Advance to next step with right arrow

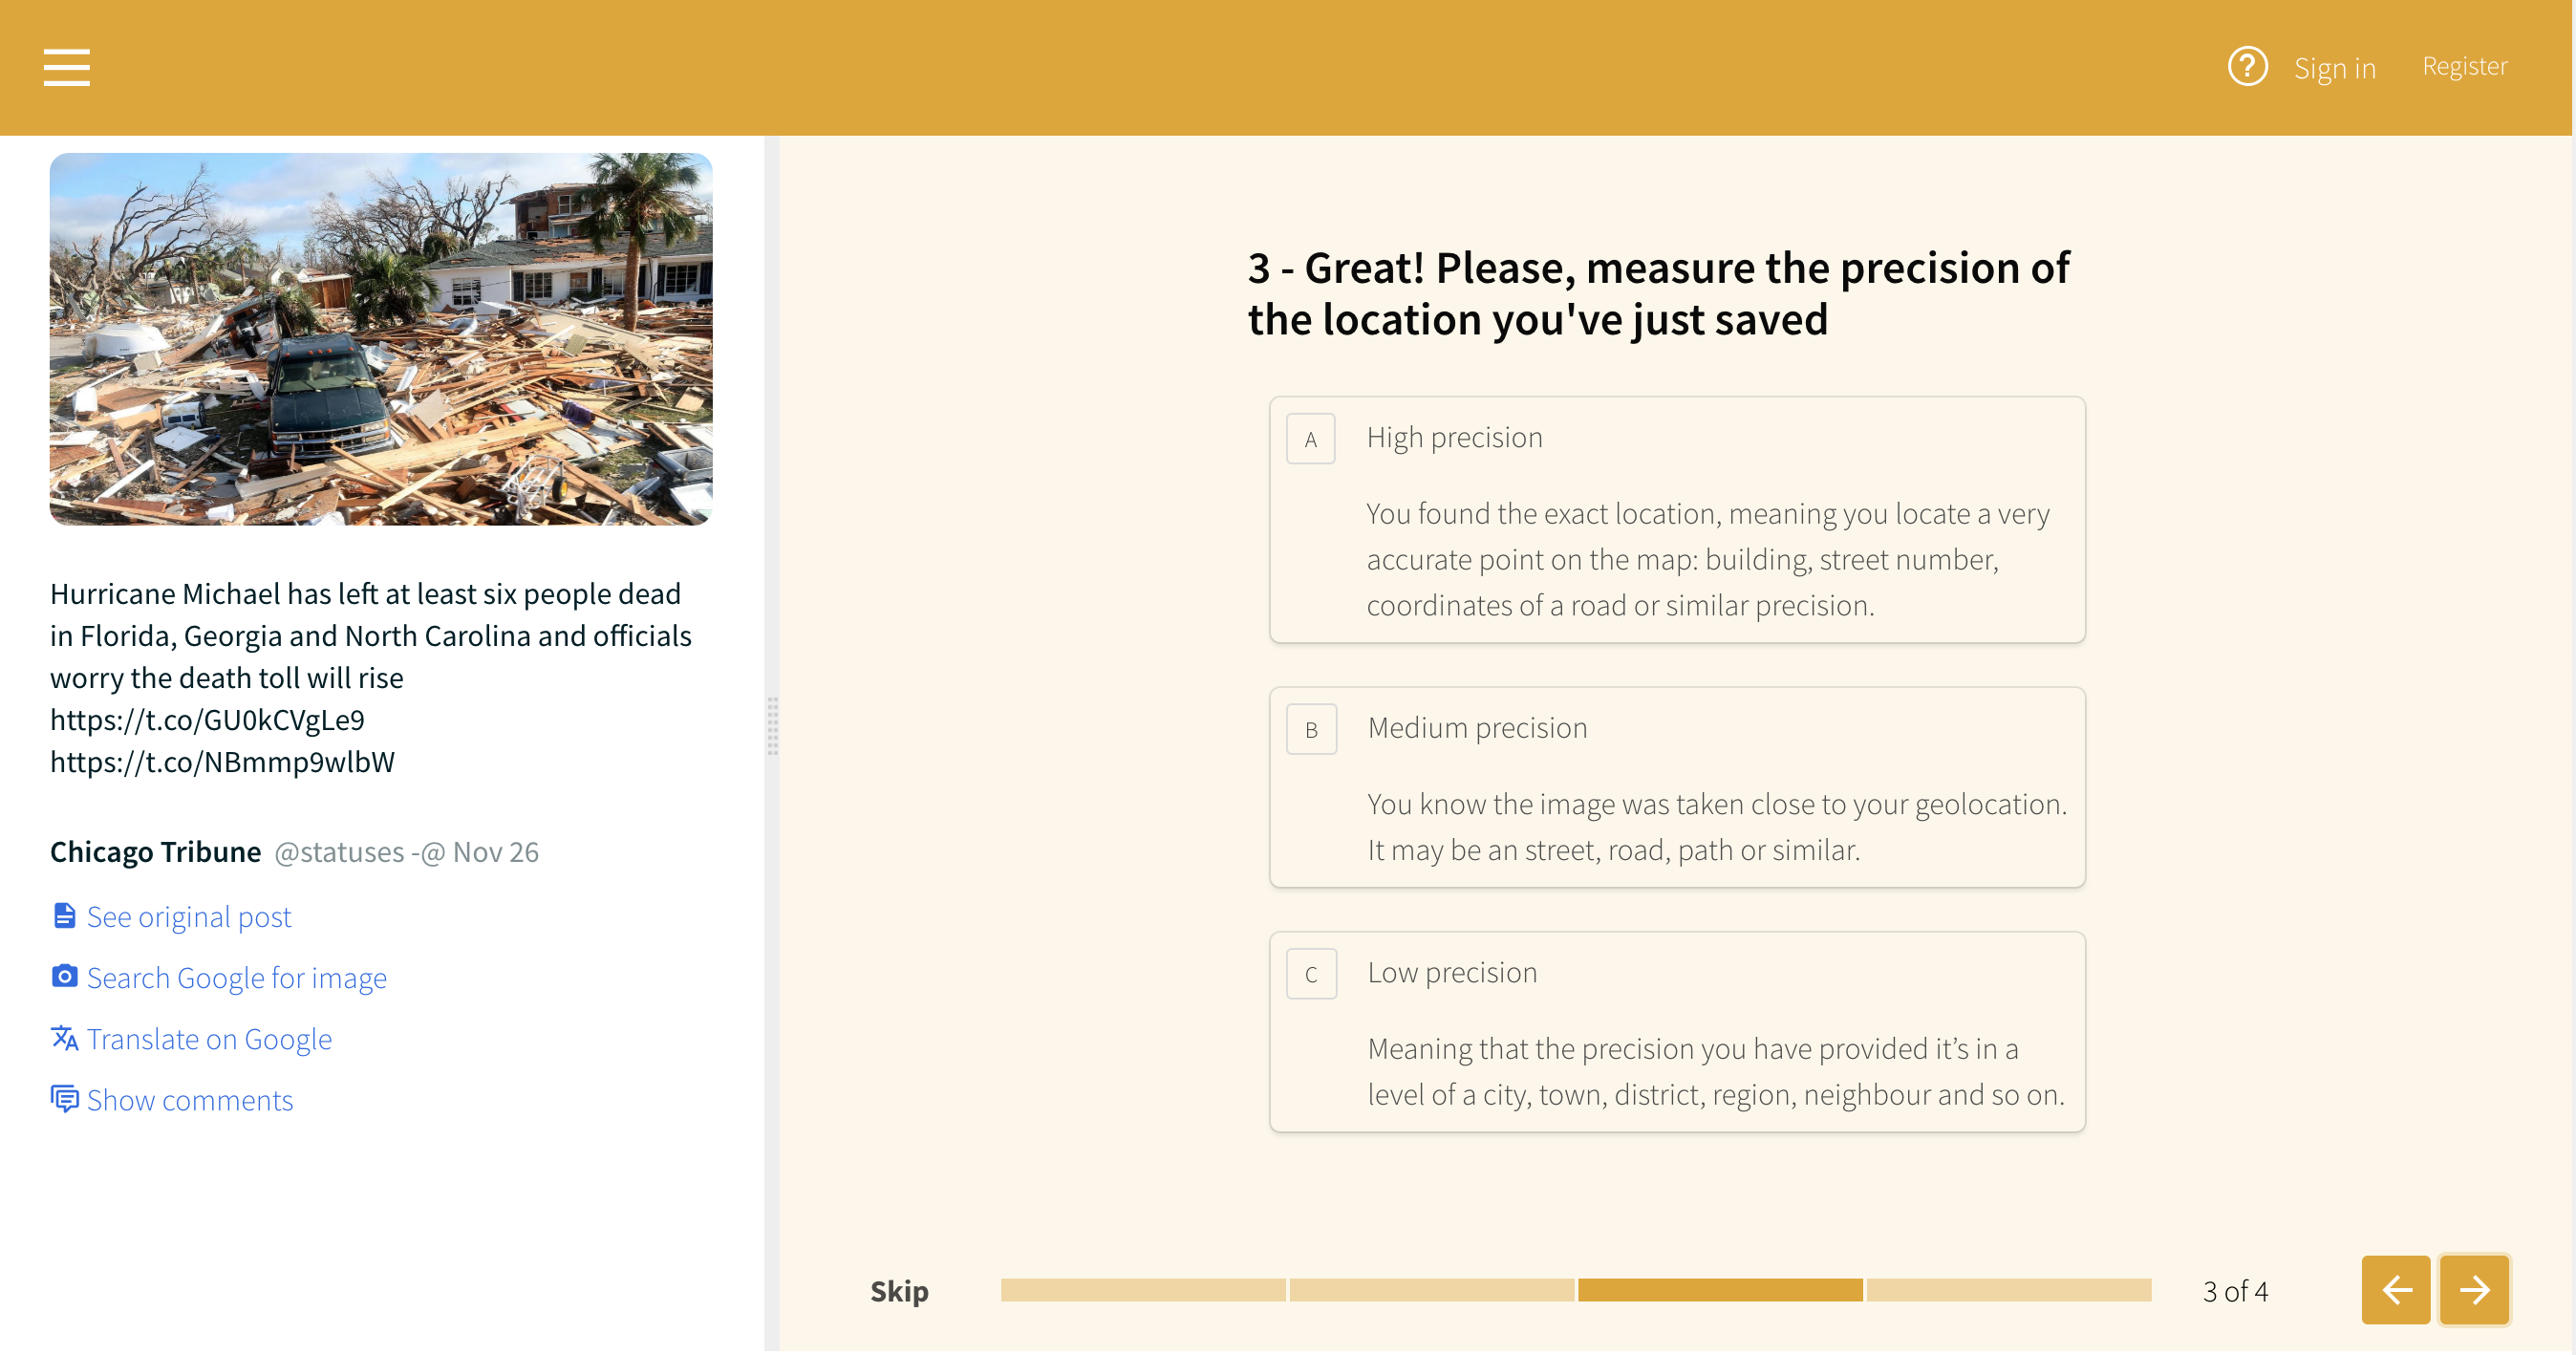[2473, 1290]
